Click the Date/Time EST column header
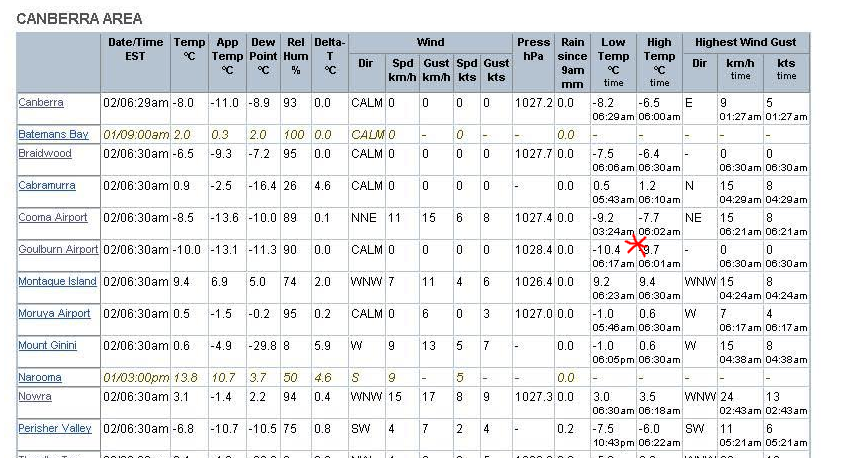Image resolution: width=842 pixels, height=458 pixels. point(135,49)
